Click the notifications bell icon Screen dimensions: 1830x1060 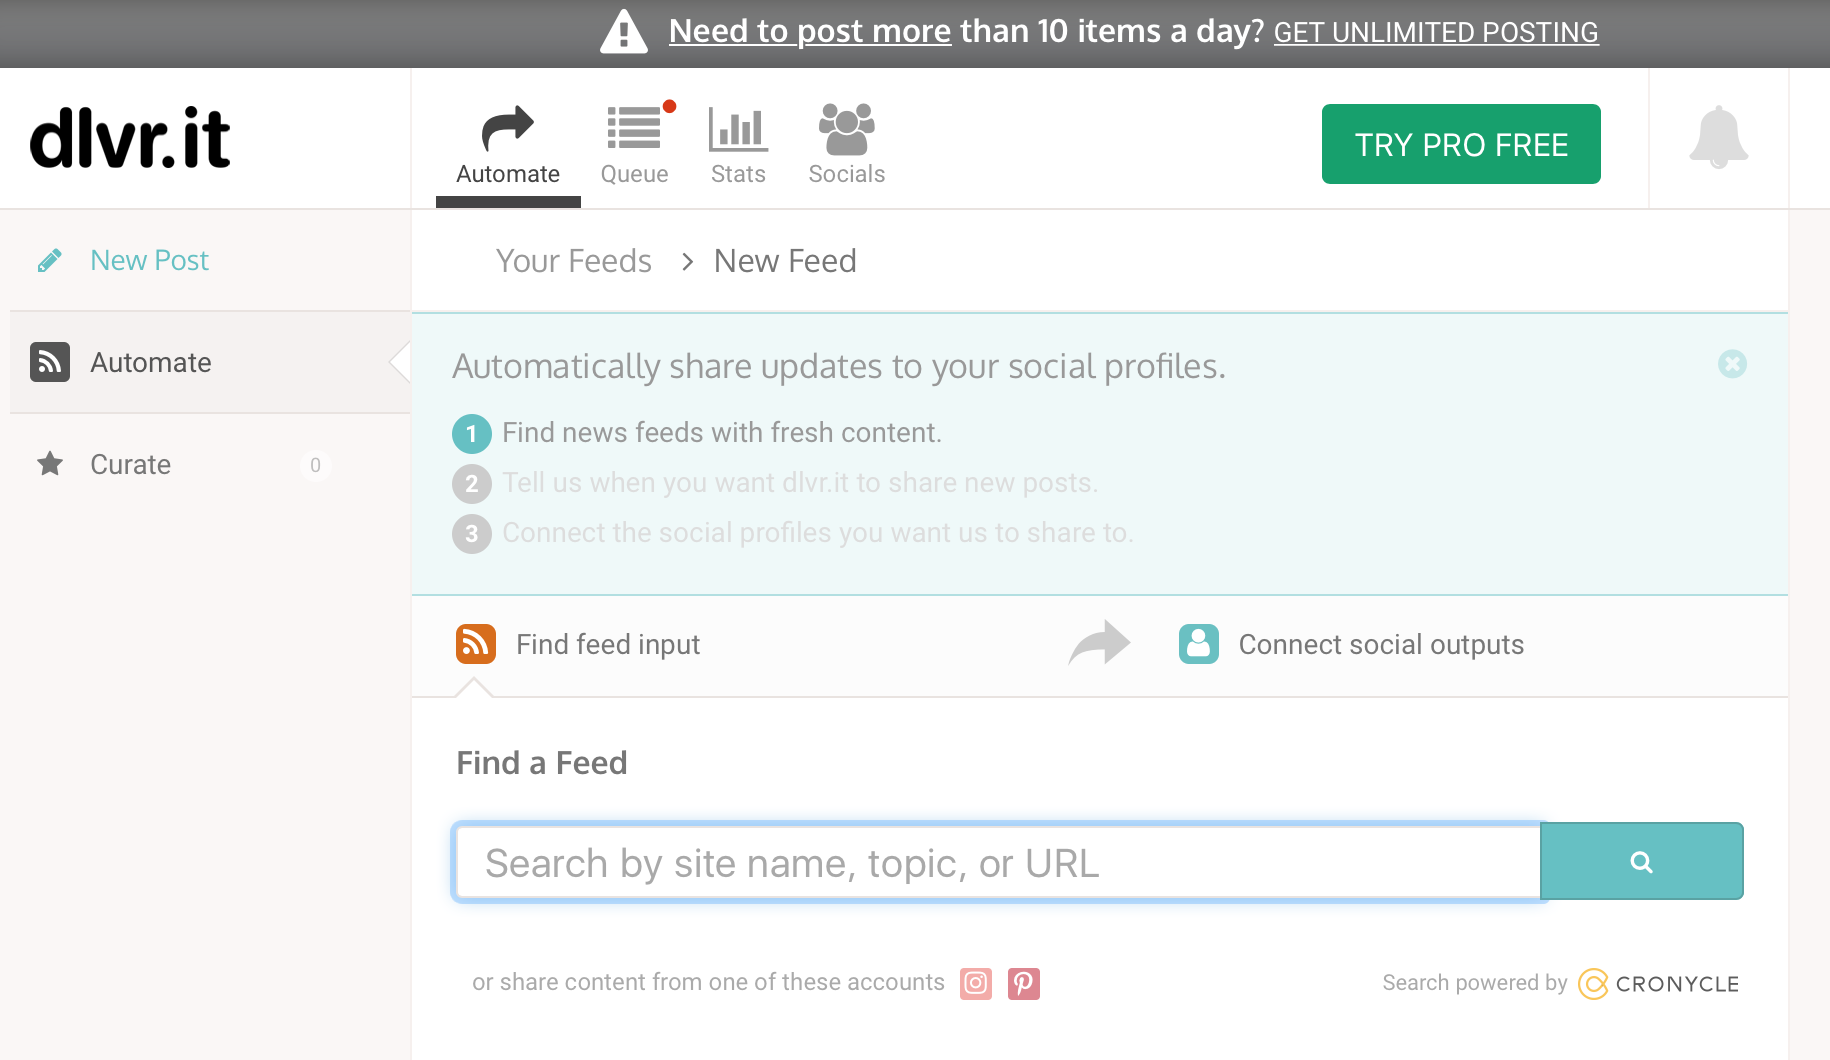pyautogui.click(x=1718, y=138)
